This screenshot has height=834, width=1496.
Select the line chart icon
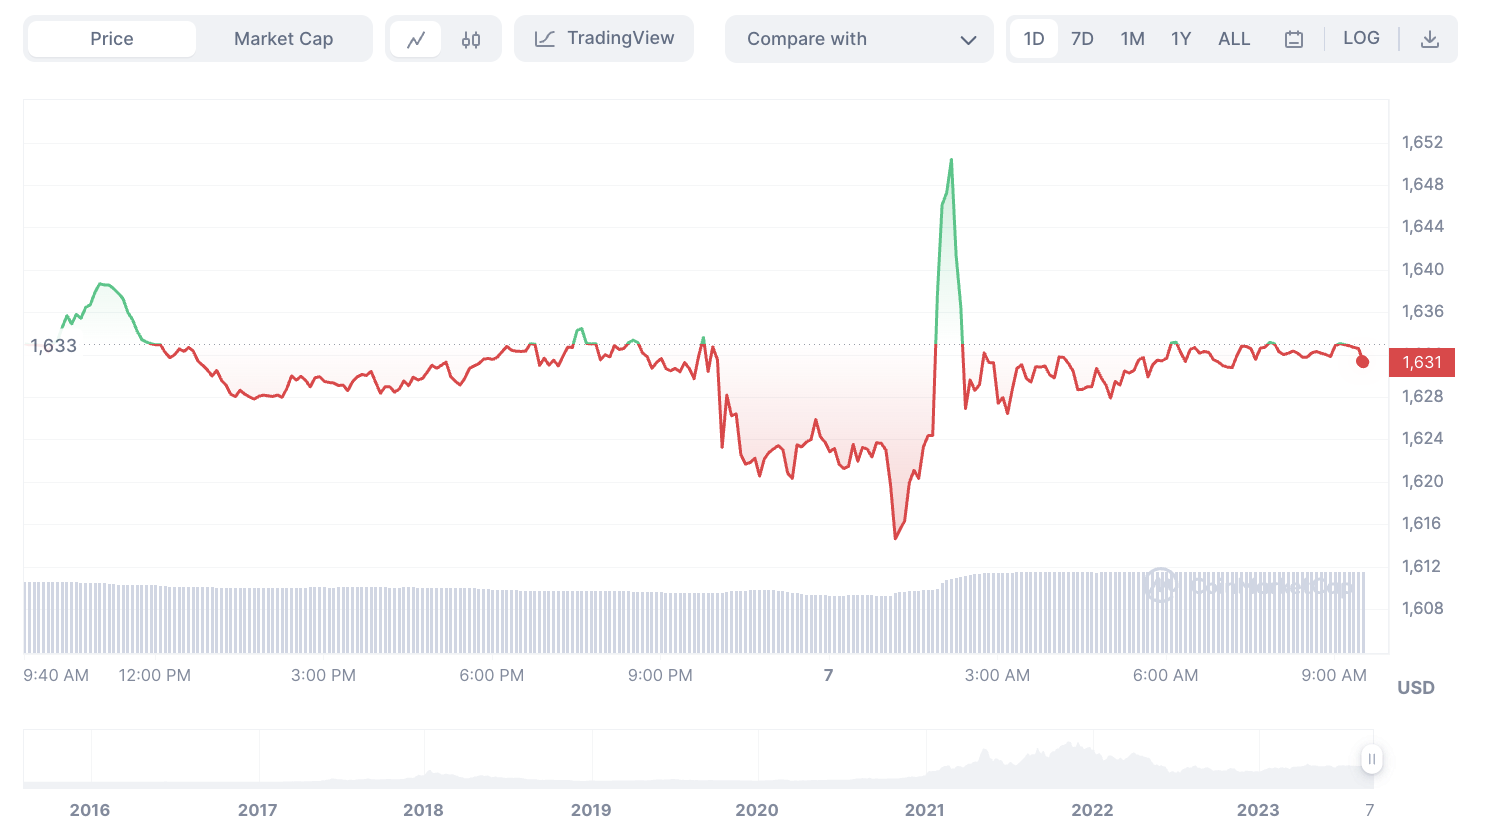coord(416,40)
